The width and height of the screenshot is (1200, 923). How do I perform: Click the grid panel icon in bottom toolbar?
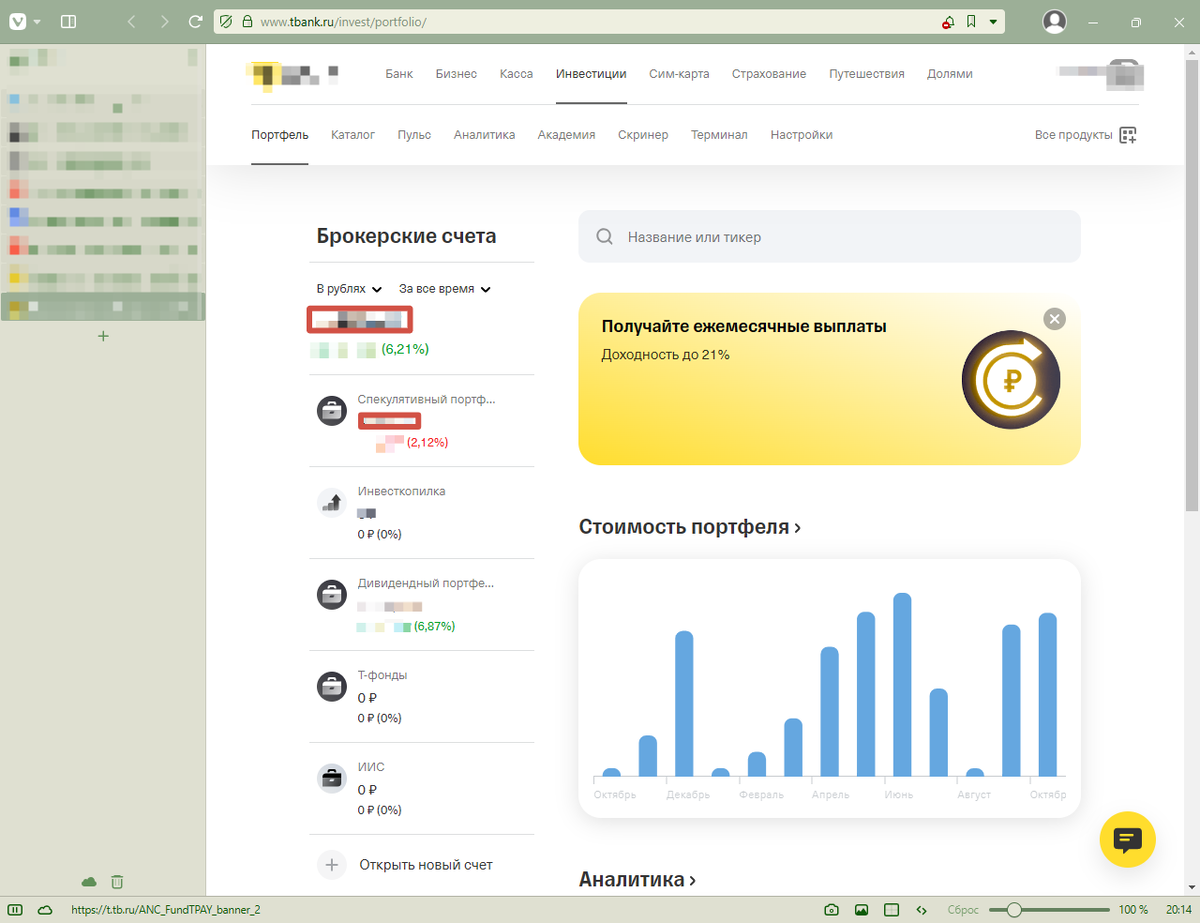(x=890, y=909)
